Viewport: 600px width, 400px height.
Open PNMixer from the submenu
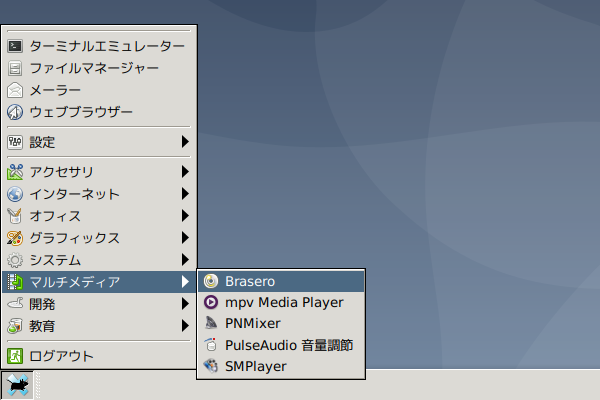point(281,323)
